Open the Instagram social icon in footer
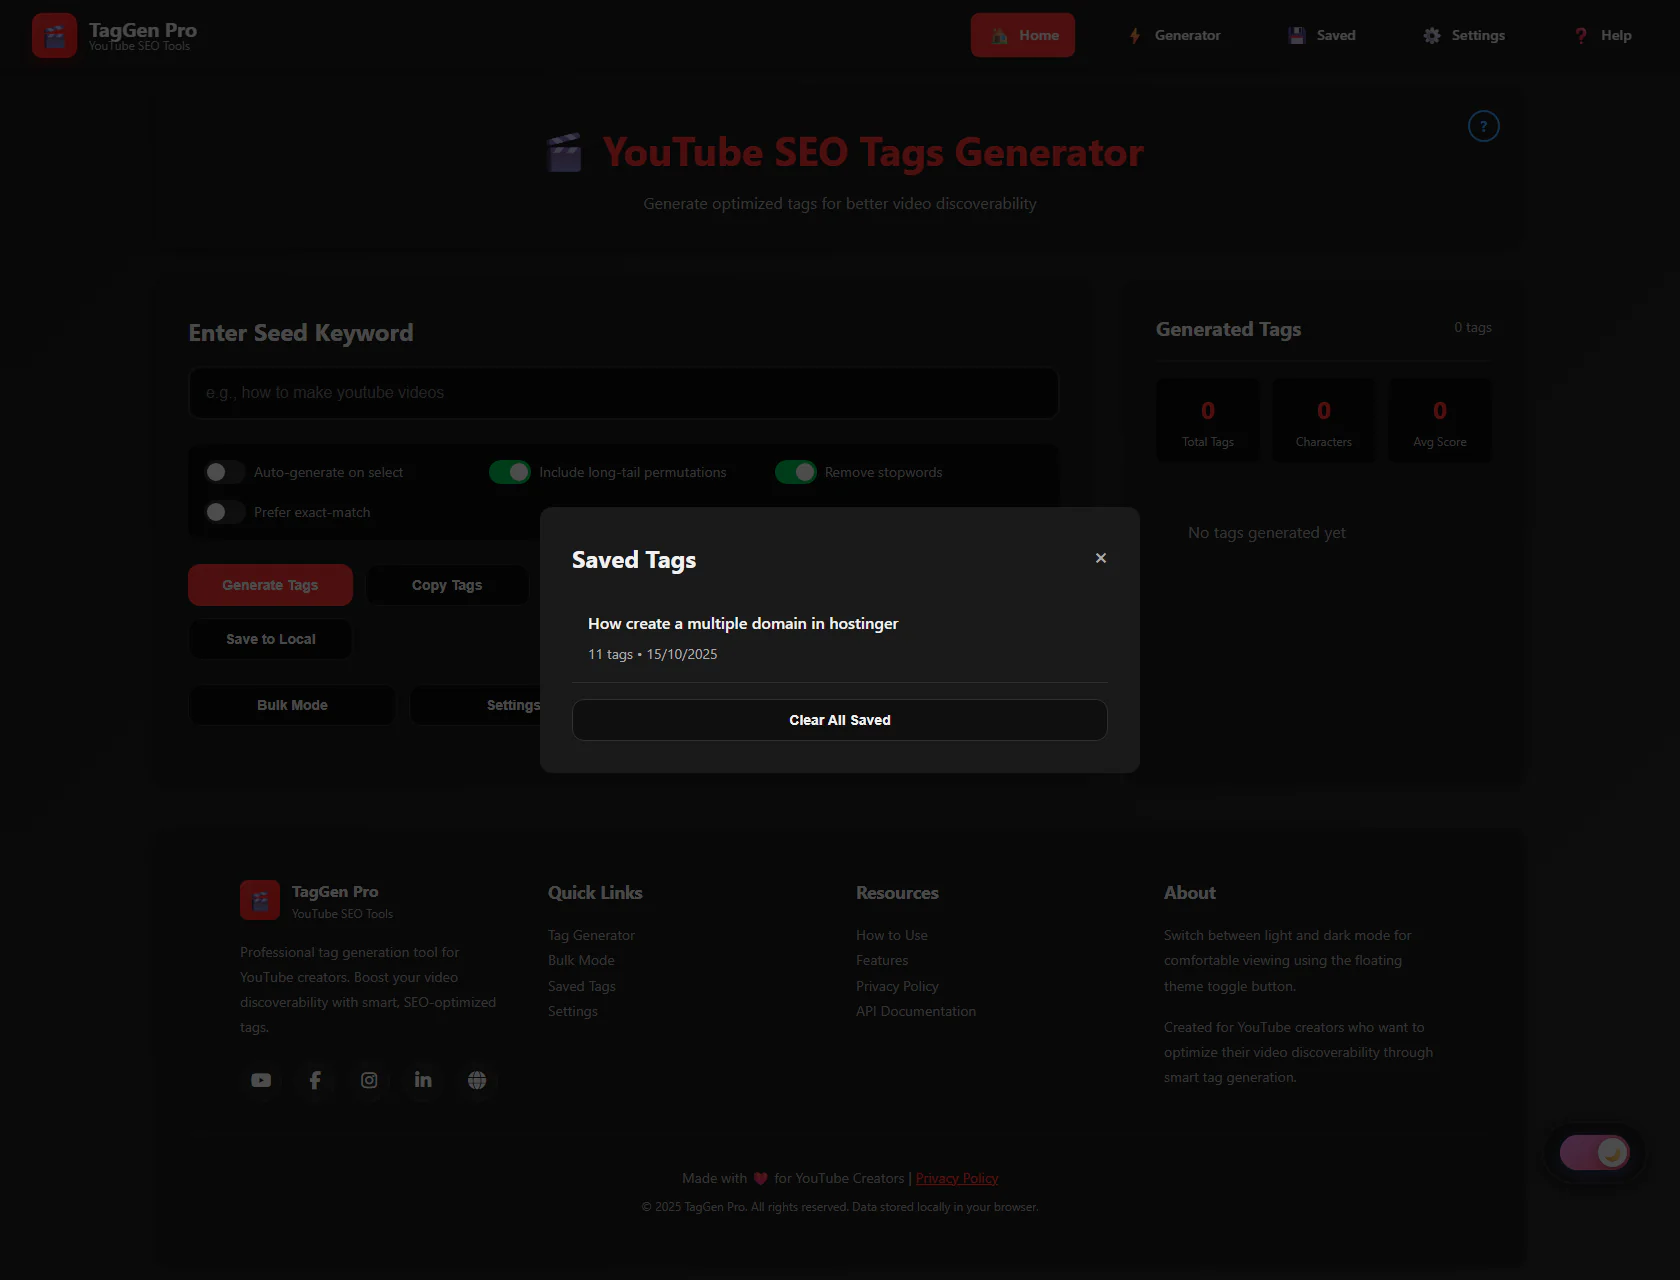This screenshot has width=1680, height=1280. 369,1080
